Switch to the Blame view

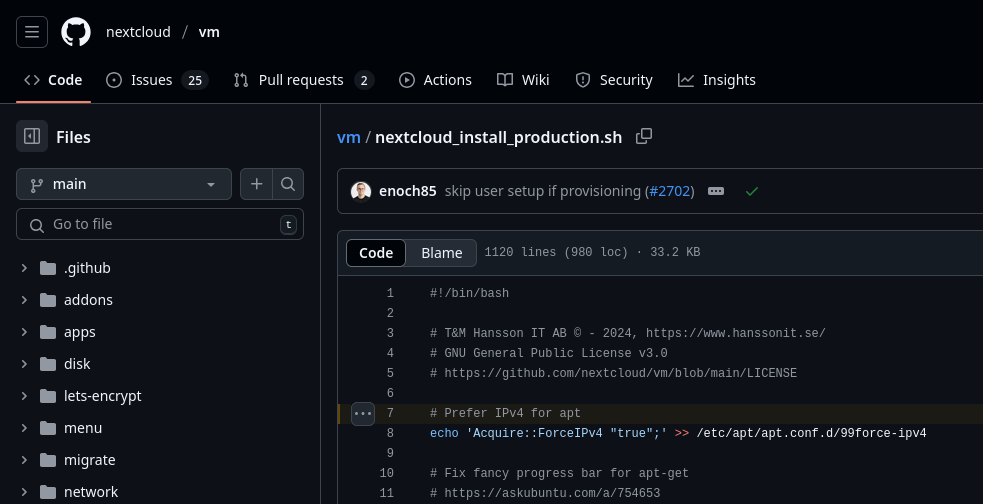click(441, 253)
